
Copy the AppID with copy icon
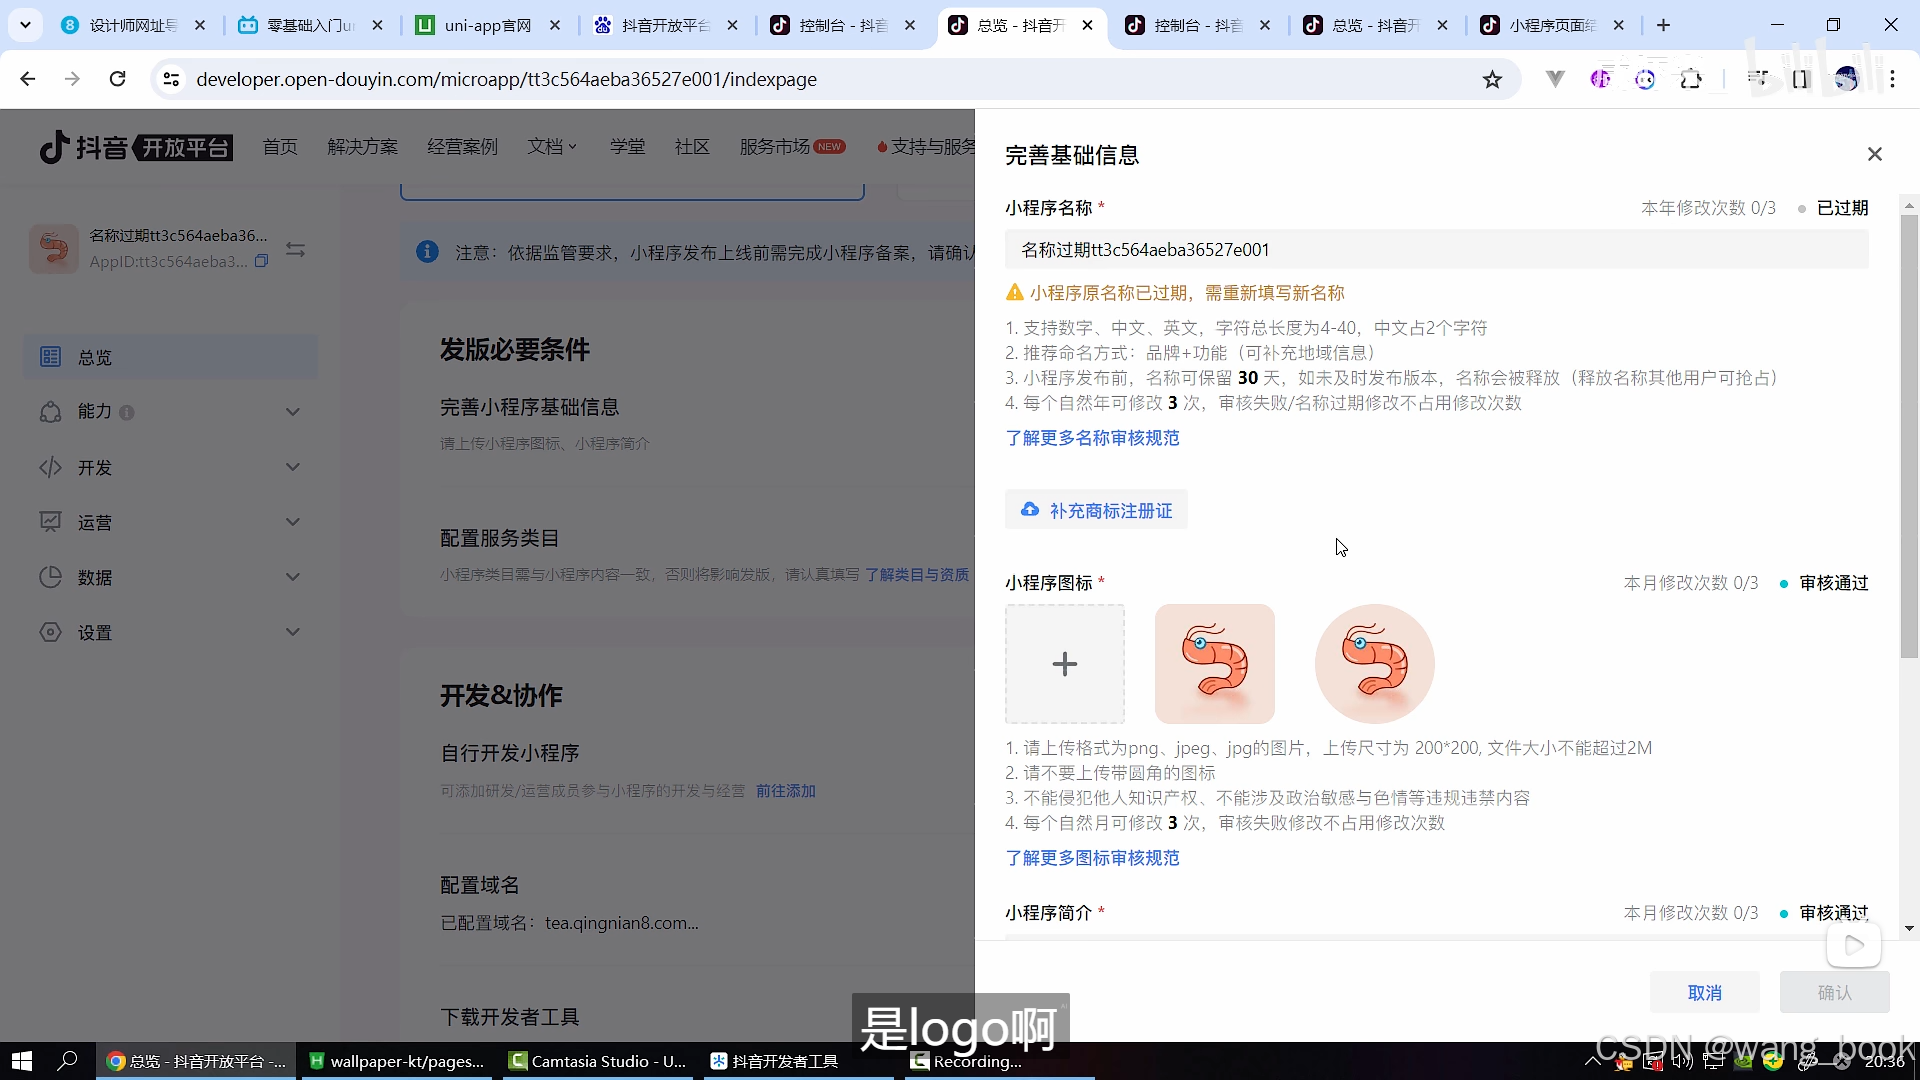(x=261, y=261)
